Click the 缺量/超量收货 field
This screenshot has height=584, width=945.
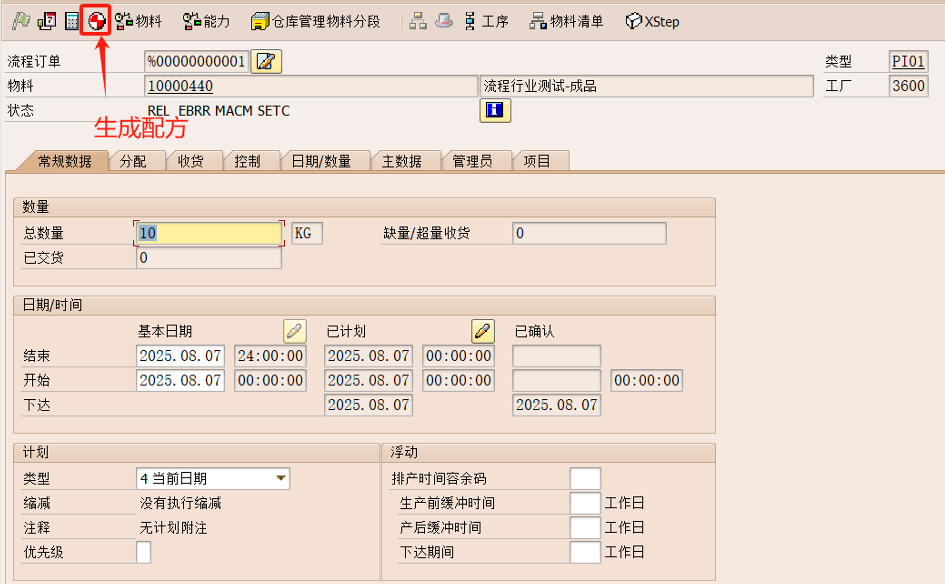tap(589, 233)
